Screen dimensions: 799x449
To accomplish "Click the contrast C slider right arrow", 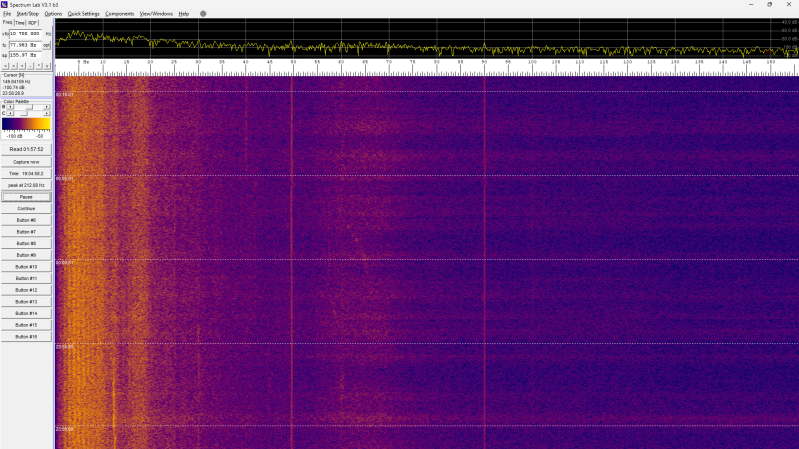I will pyautogui.click(x=46, y=113).
